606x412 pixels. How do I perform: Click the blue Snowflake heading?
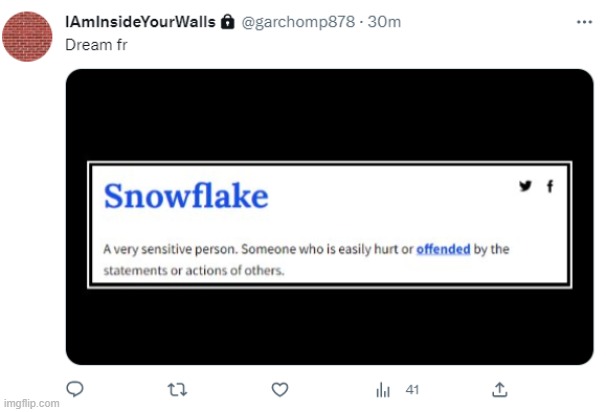point(186,196)
